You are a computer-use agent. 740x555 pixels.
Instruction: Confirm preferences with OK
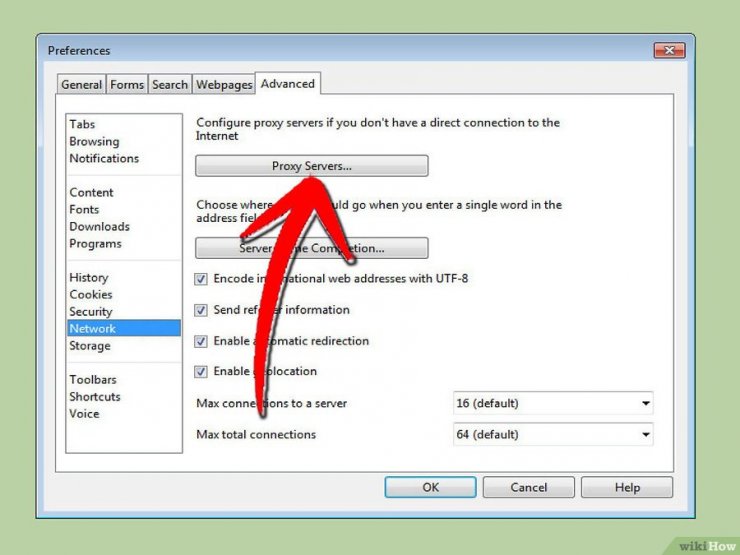click(x=430, y=487)
